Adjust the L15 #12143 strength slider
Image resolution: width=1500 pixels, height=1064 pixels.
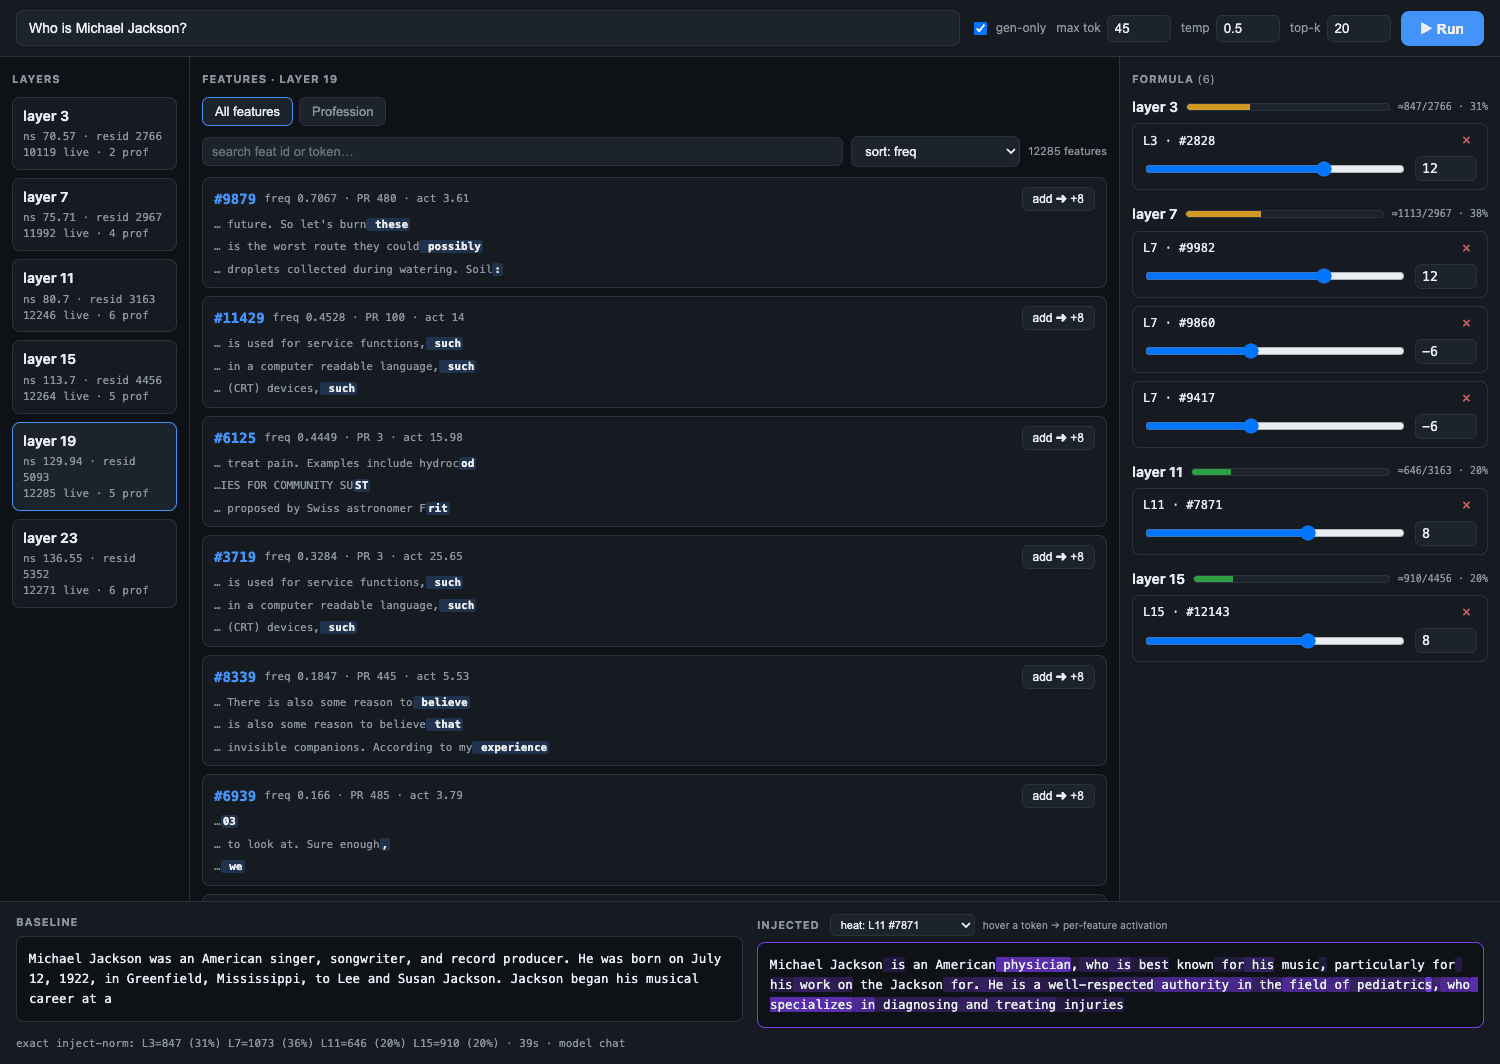pyautogui.click(x=1275, y=641)
